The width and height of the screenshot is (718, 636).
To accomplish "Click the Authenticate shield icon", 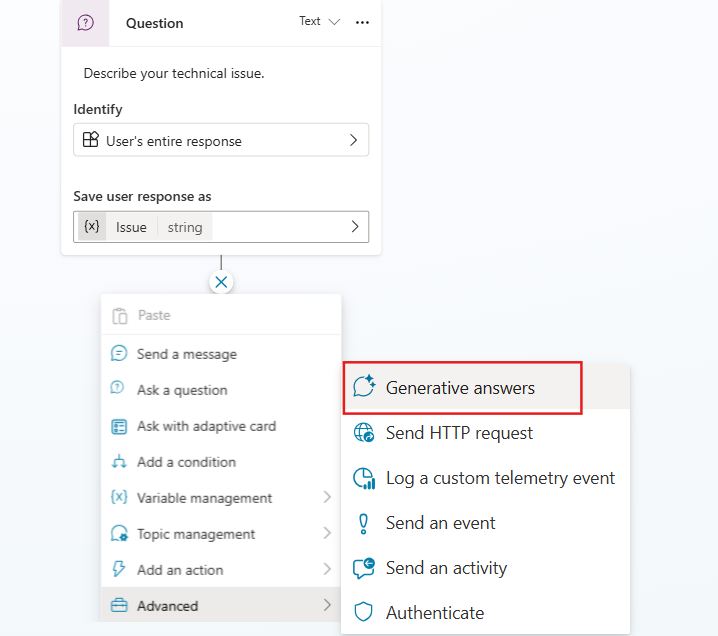I will pos(364,612).
